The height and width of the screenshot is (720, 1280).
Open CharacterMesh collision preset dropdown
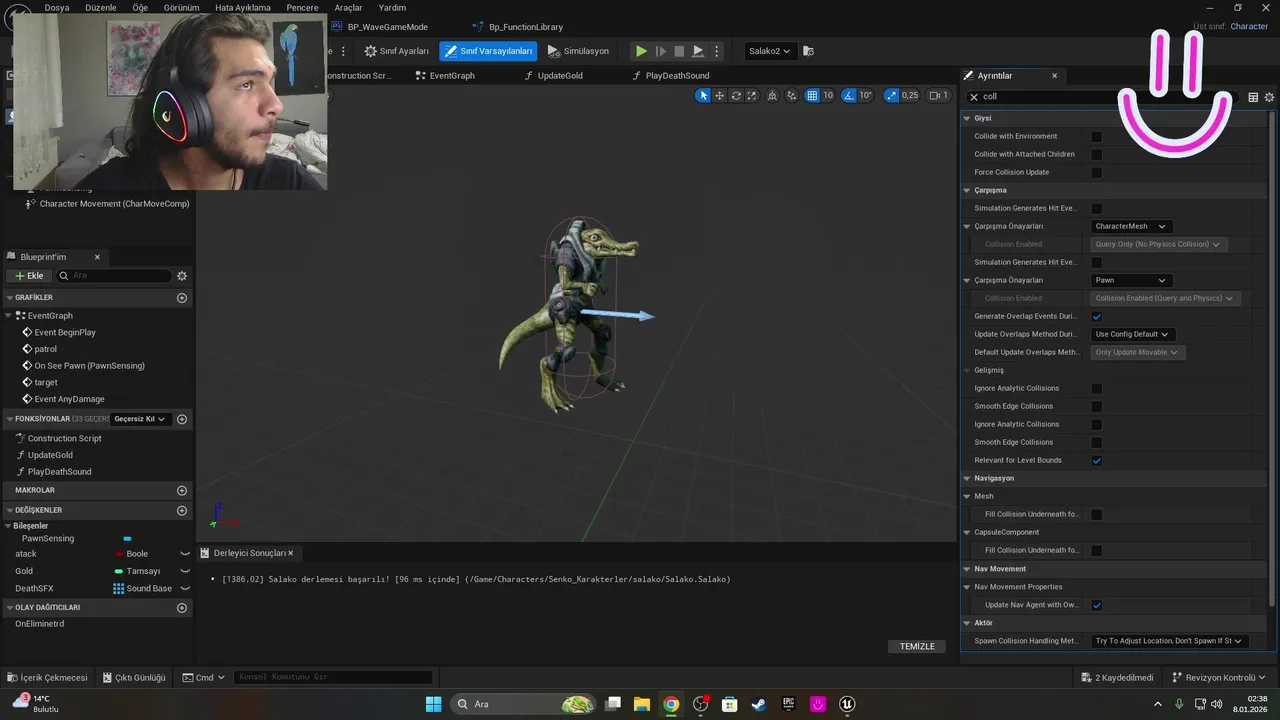(1130, 226)
